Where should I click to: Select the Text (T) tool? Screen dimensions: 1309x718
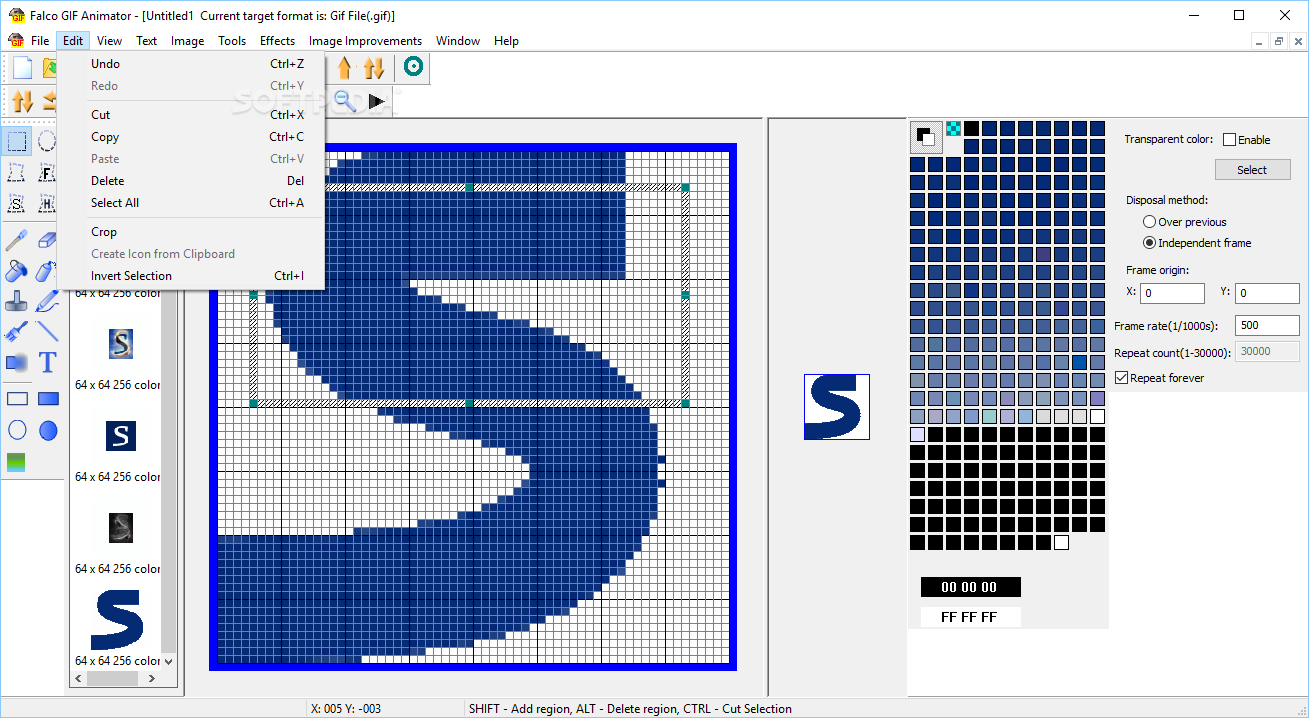point(47,362)
